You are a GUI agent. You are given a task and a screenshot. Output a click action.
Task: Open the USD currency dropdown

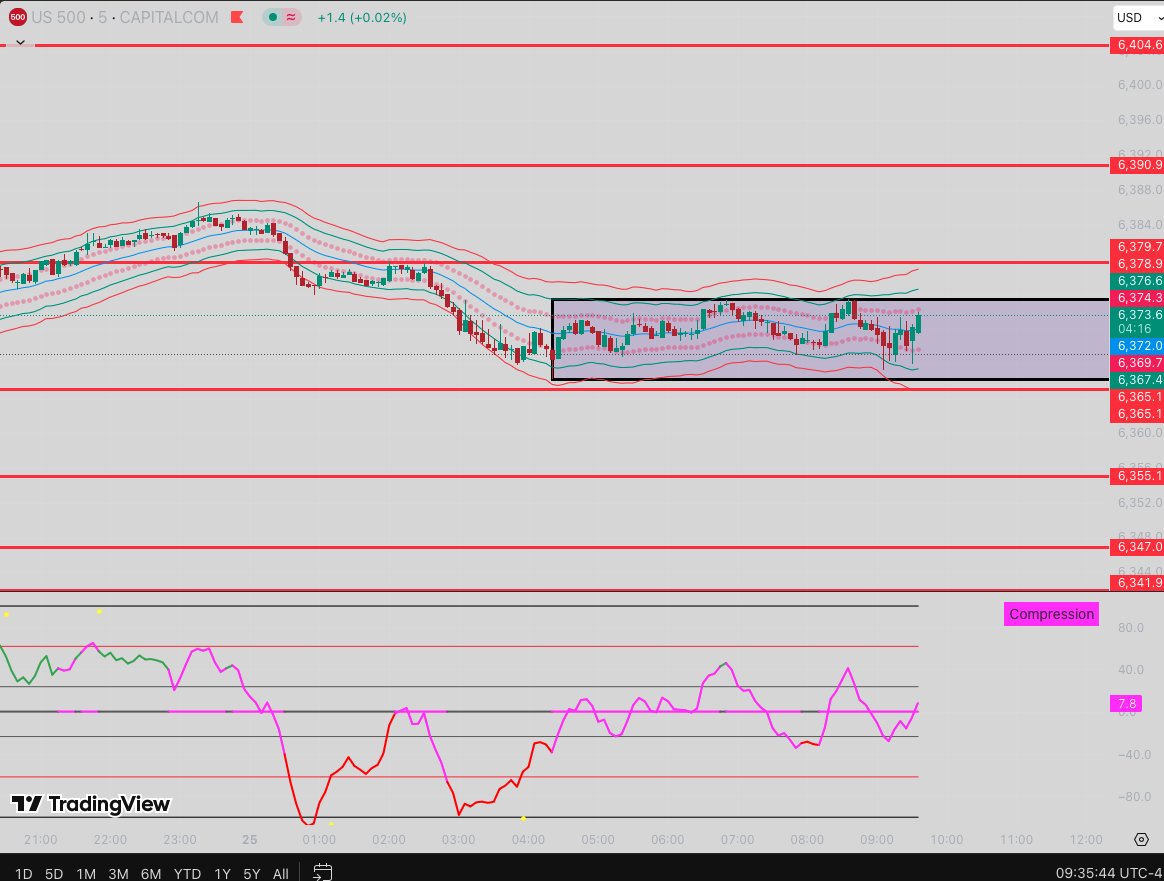[1138, 18]
